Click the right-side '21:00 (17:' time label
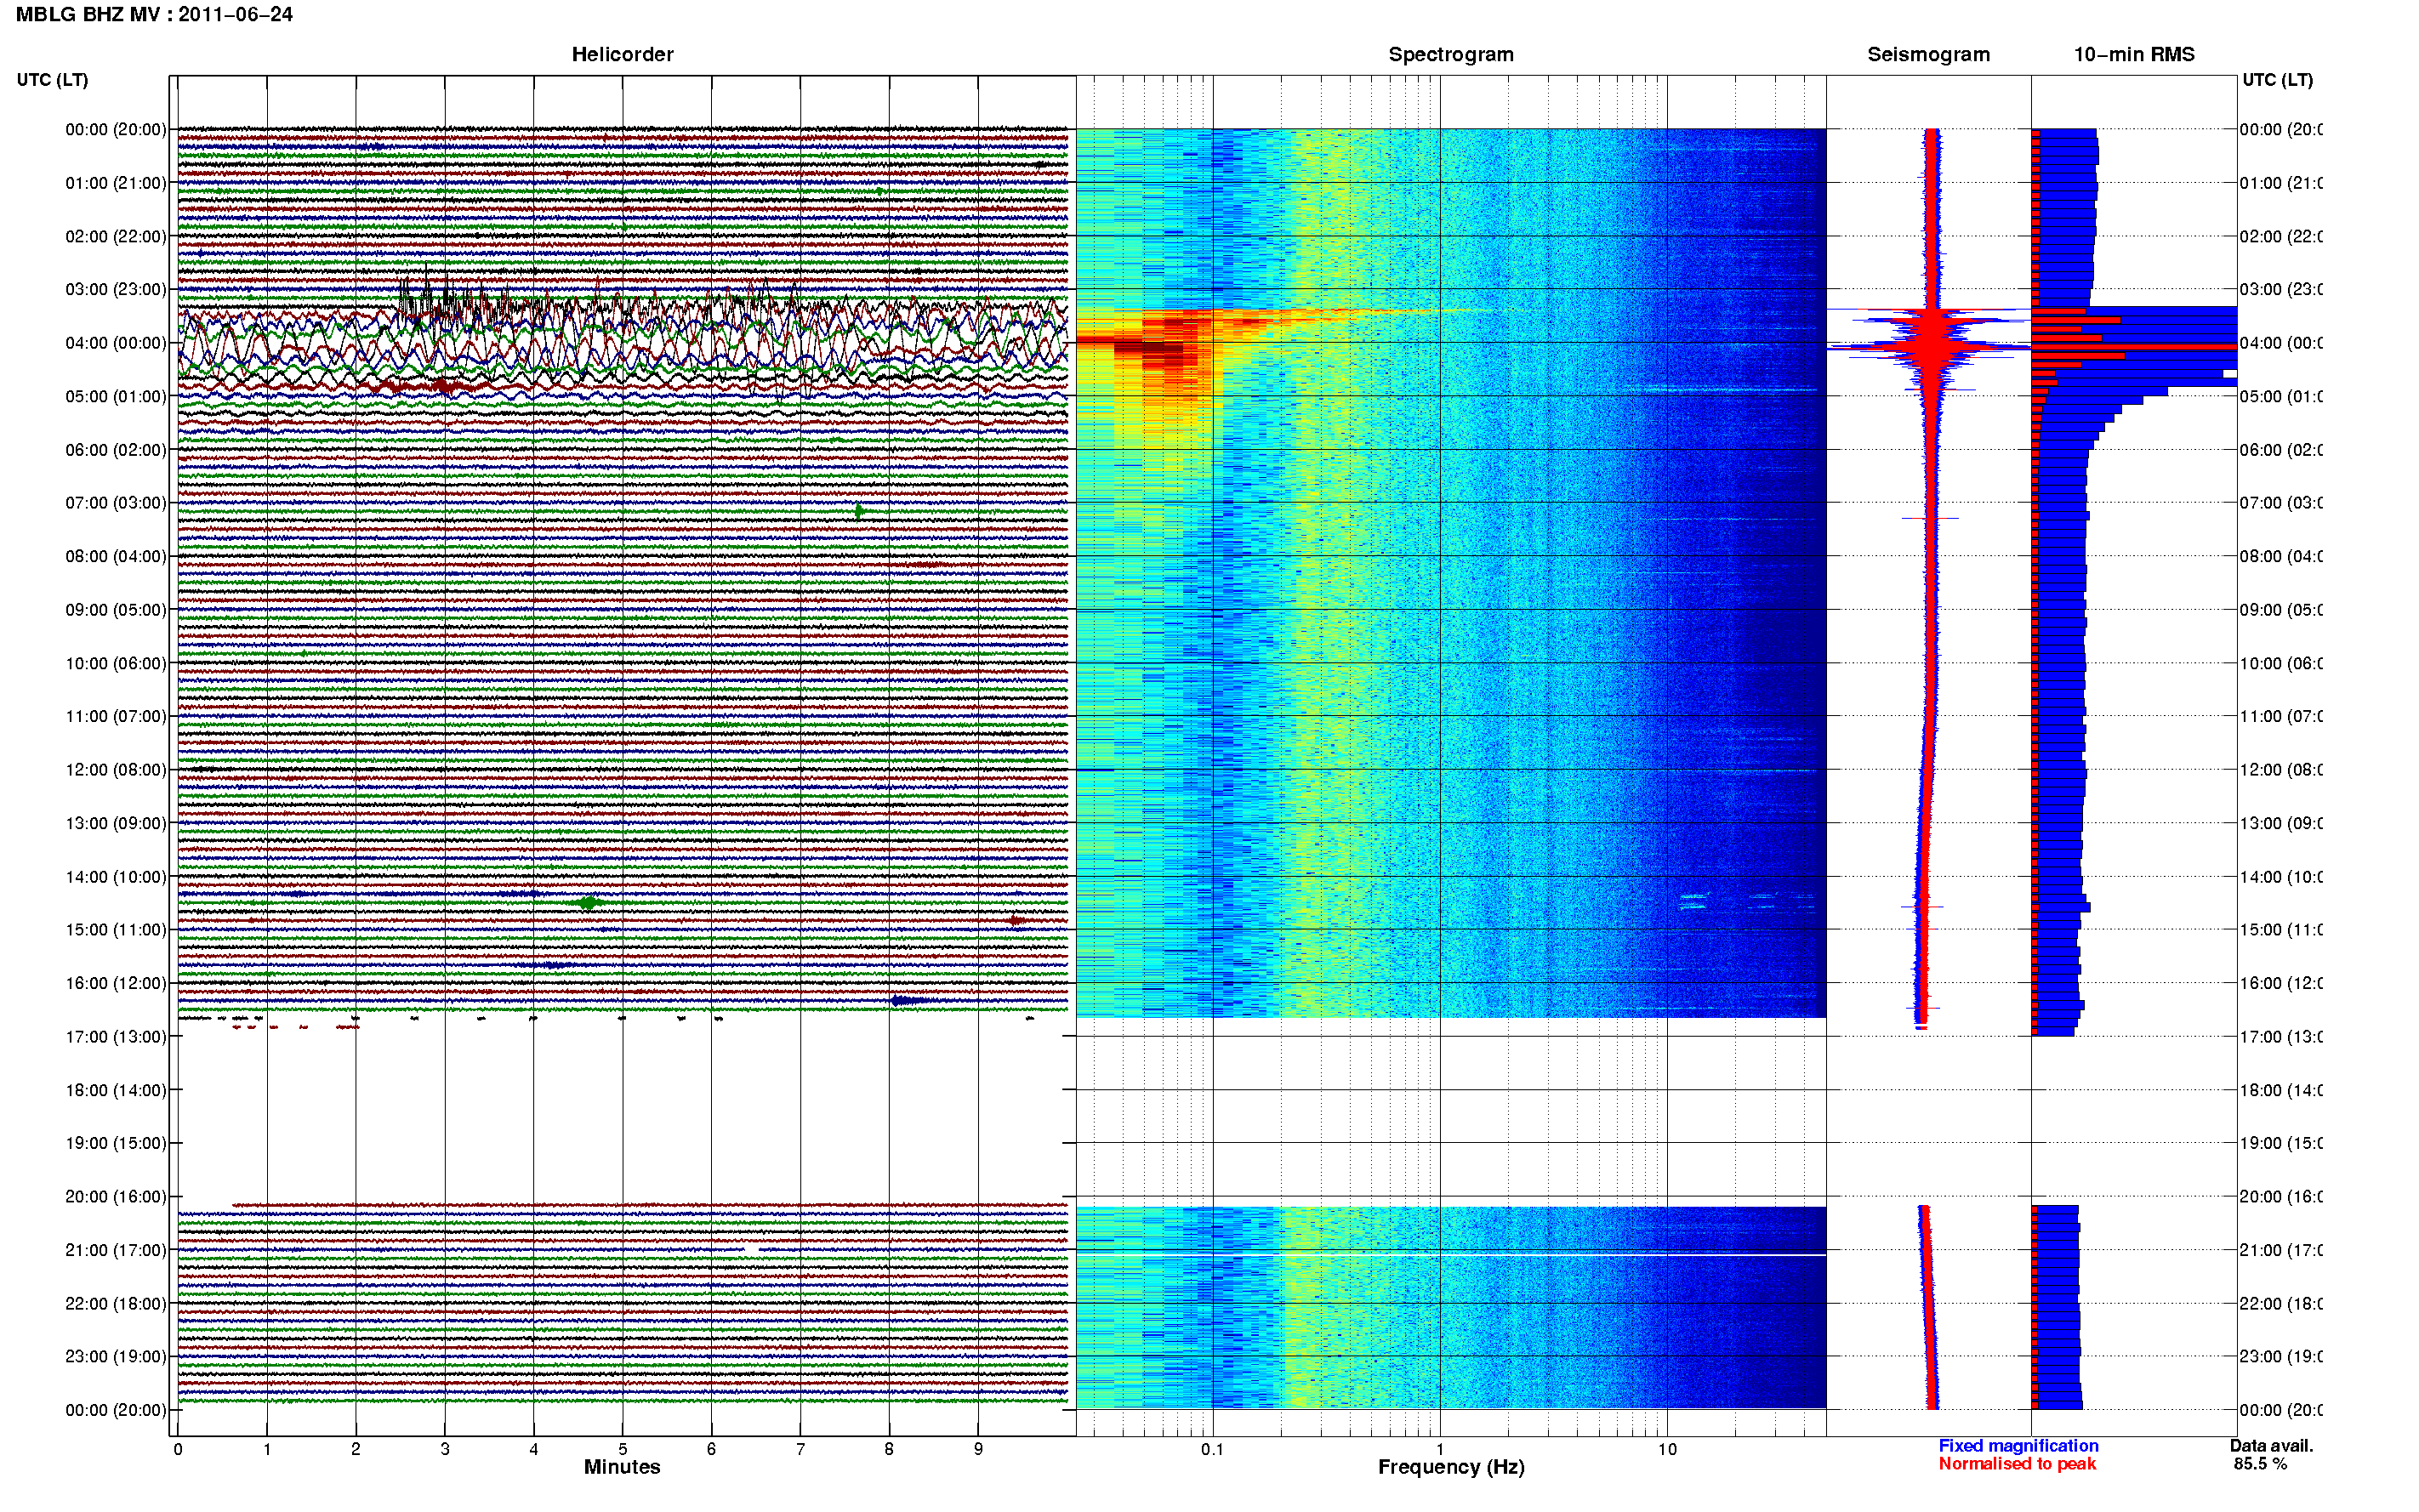Viewport: 2419px width, 1512px height. 2281,1251
